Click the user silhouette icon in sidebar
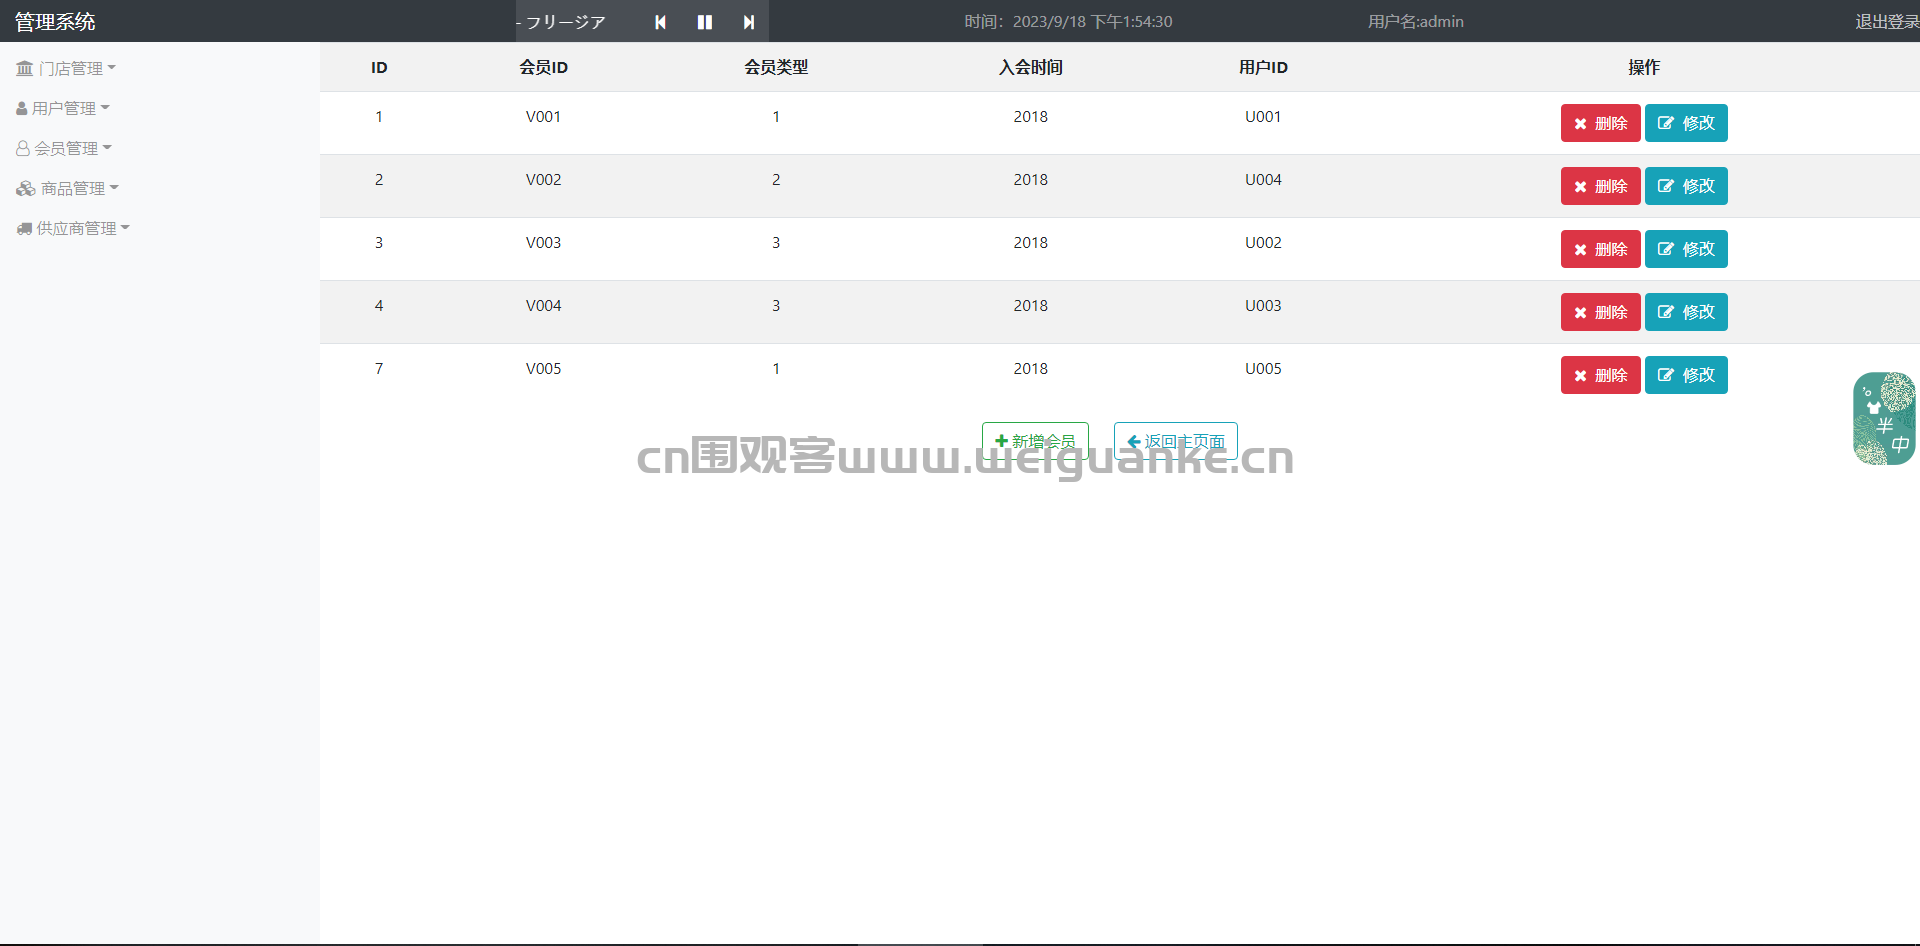 pyautogui.click(x=22, y=108)
